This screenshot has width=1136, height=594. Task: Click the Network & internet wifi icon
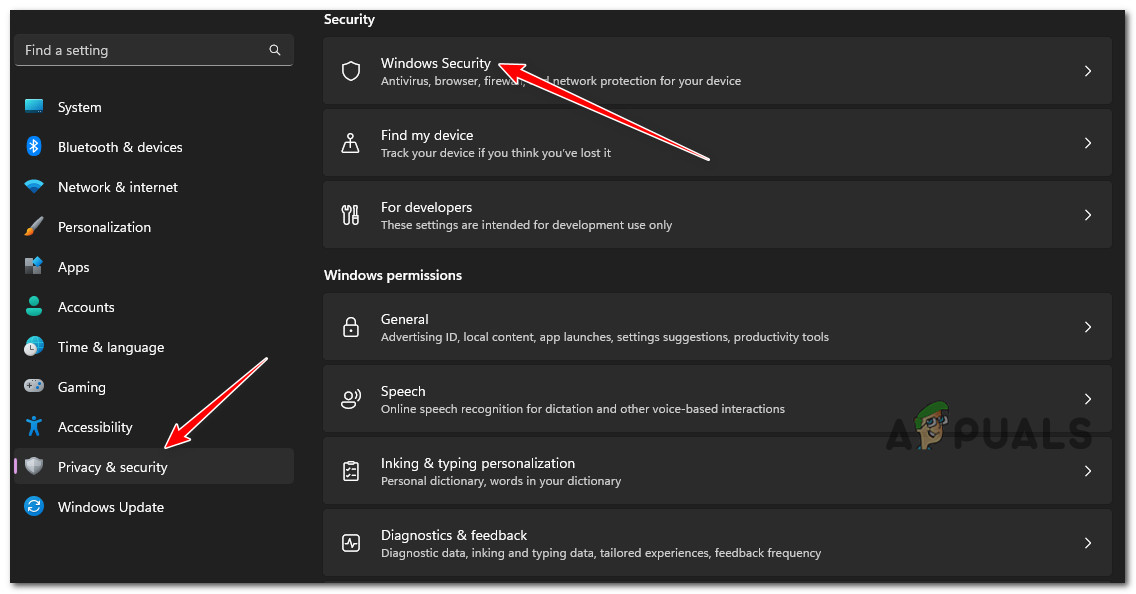tap(34, 187)
